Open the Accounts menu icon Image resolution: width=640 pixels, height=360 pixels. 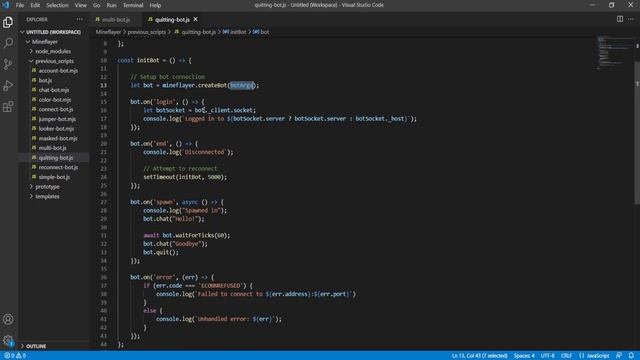(x=8, y=319)
